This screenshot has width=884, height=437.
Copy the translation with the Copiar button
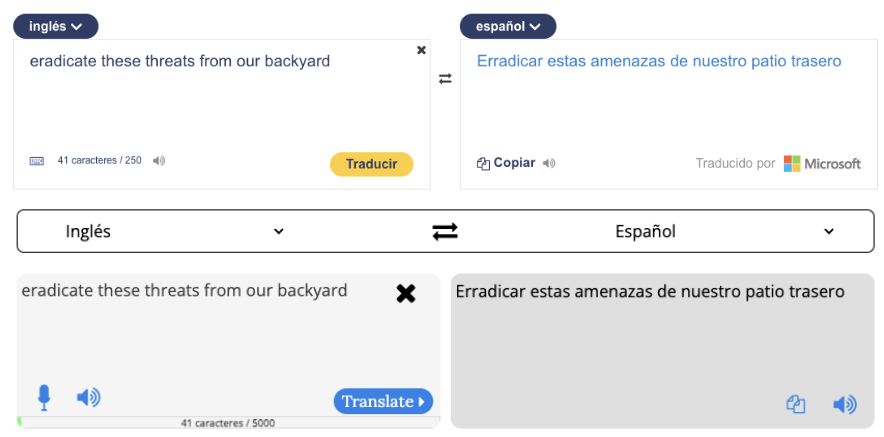tap(506, 163)
